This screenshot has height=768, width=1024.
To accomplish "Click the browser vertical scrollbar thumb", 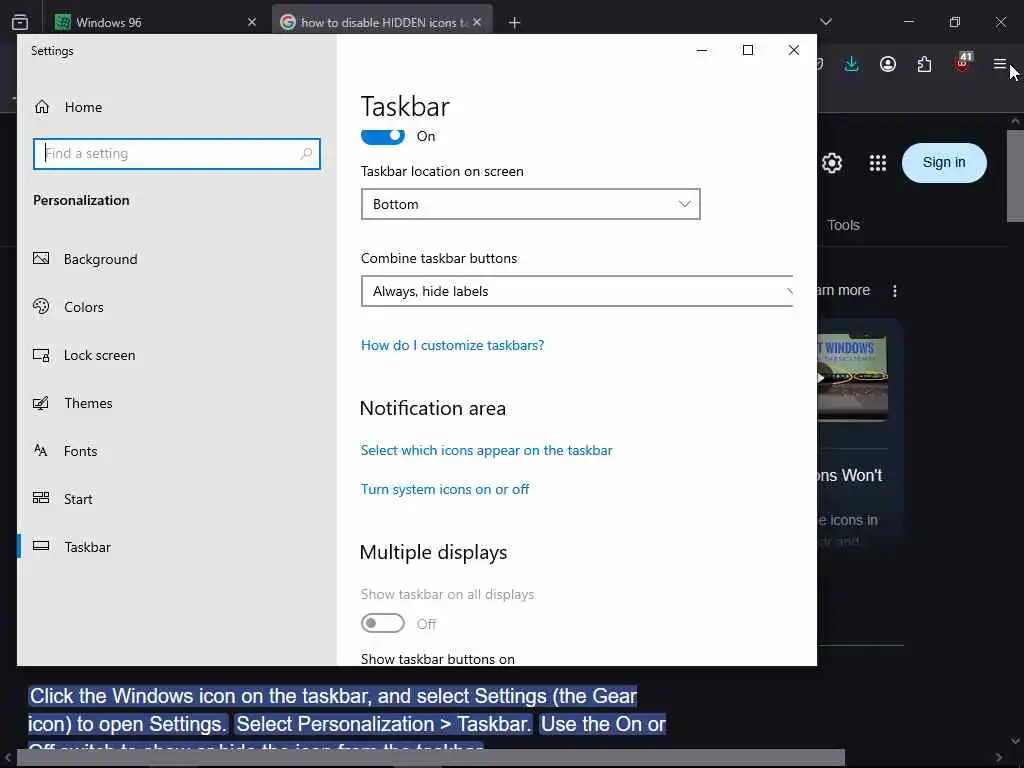I will [x=1015, y=176].
